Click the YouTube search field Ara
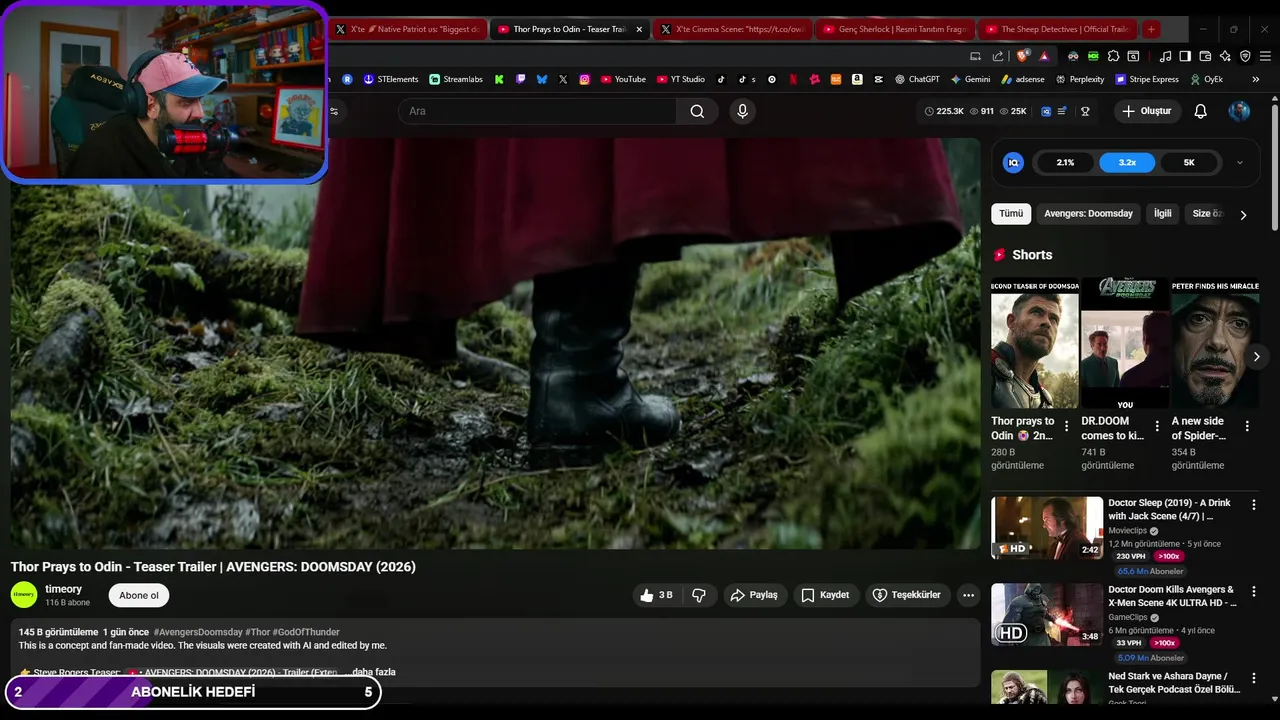This screenshot has height=720, width=1280. tap(537, 111)
